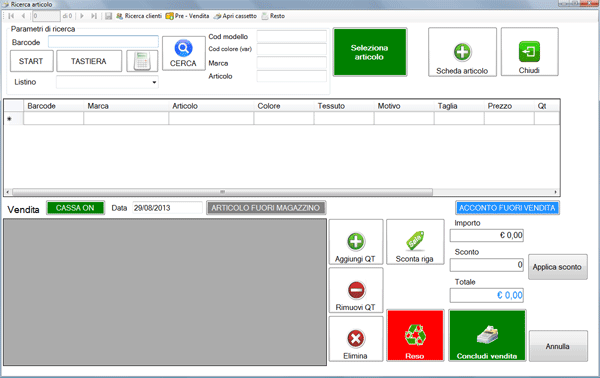Open Resto from toolbar
Image resolution: width=600 pixels, height=378 pixels.
point(273,16)
